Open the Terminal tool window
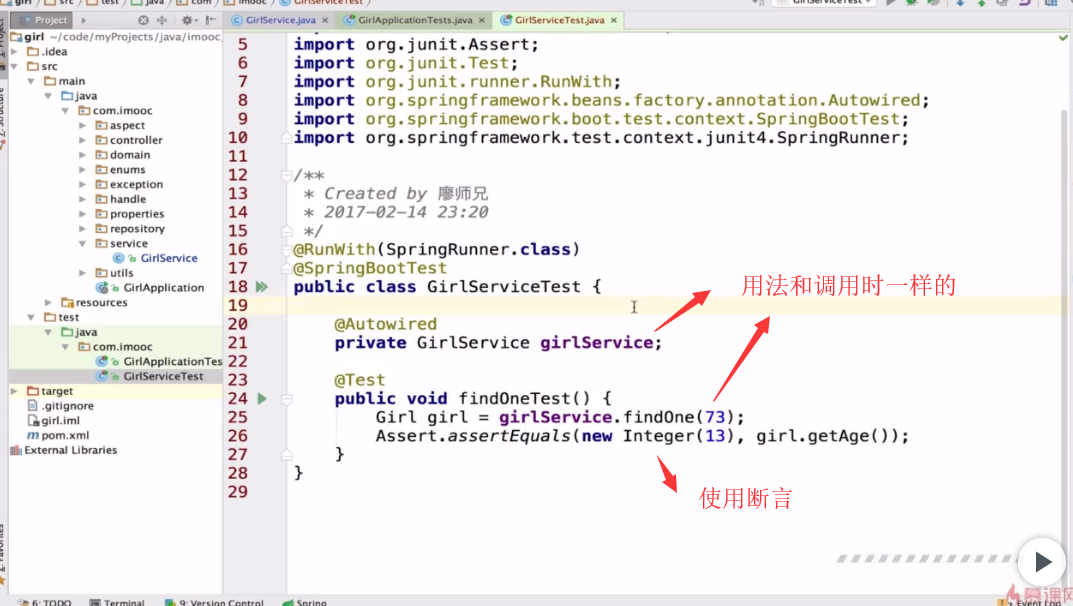 [x=118, y=602]
